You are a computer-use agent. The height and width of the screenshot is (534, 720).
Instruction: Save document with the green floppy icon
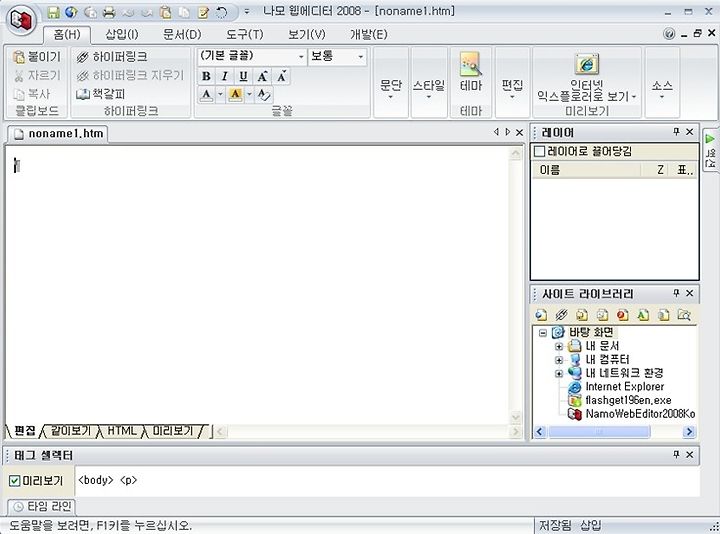click(x=54, y=12)
